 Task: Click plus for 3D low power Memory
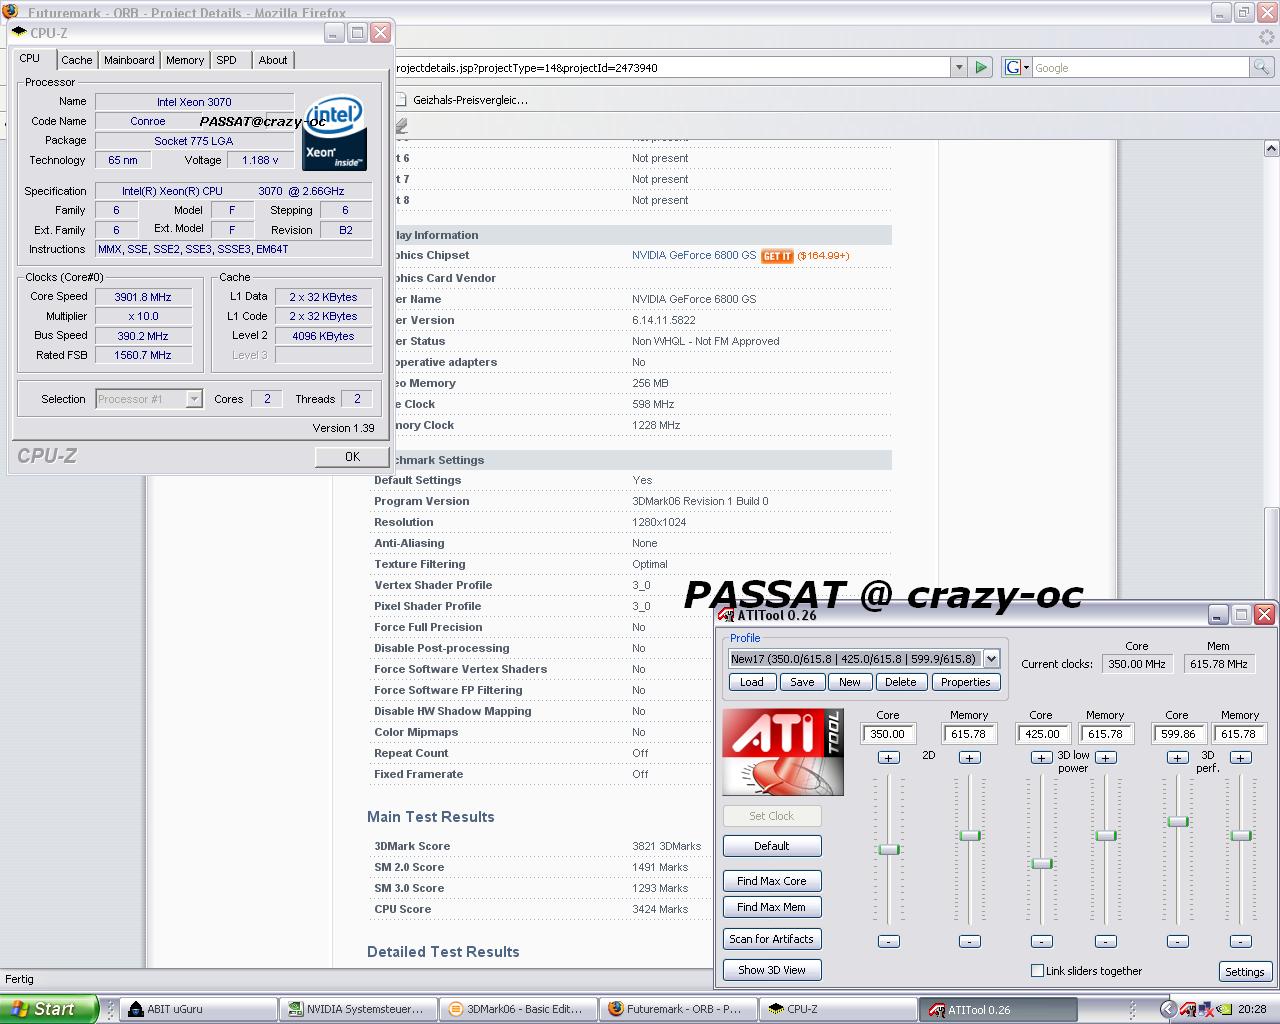[1105, 758]
